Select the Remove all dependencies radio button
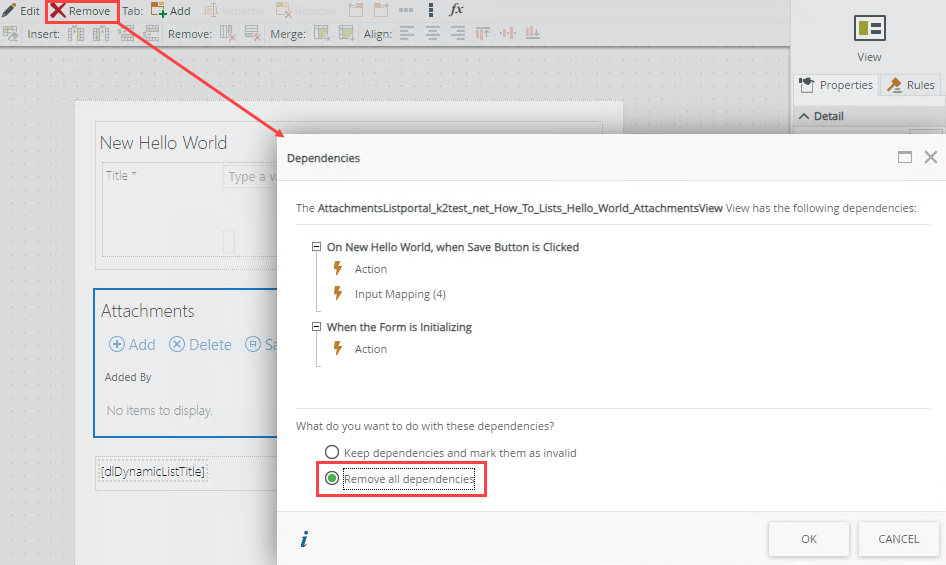The height and width of the screenshot is (565, 946). (x=332, y=479)
